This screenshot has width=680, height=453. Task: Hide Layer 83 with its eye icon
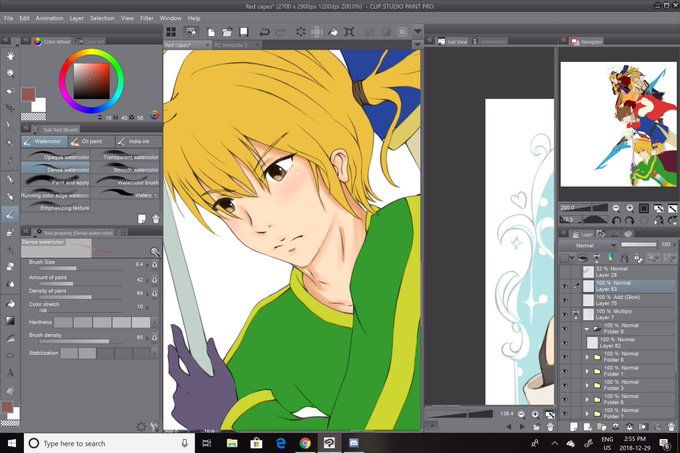pyautogui.click(x=565, y=286)
